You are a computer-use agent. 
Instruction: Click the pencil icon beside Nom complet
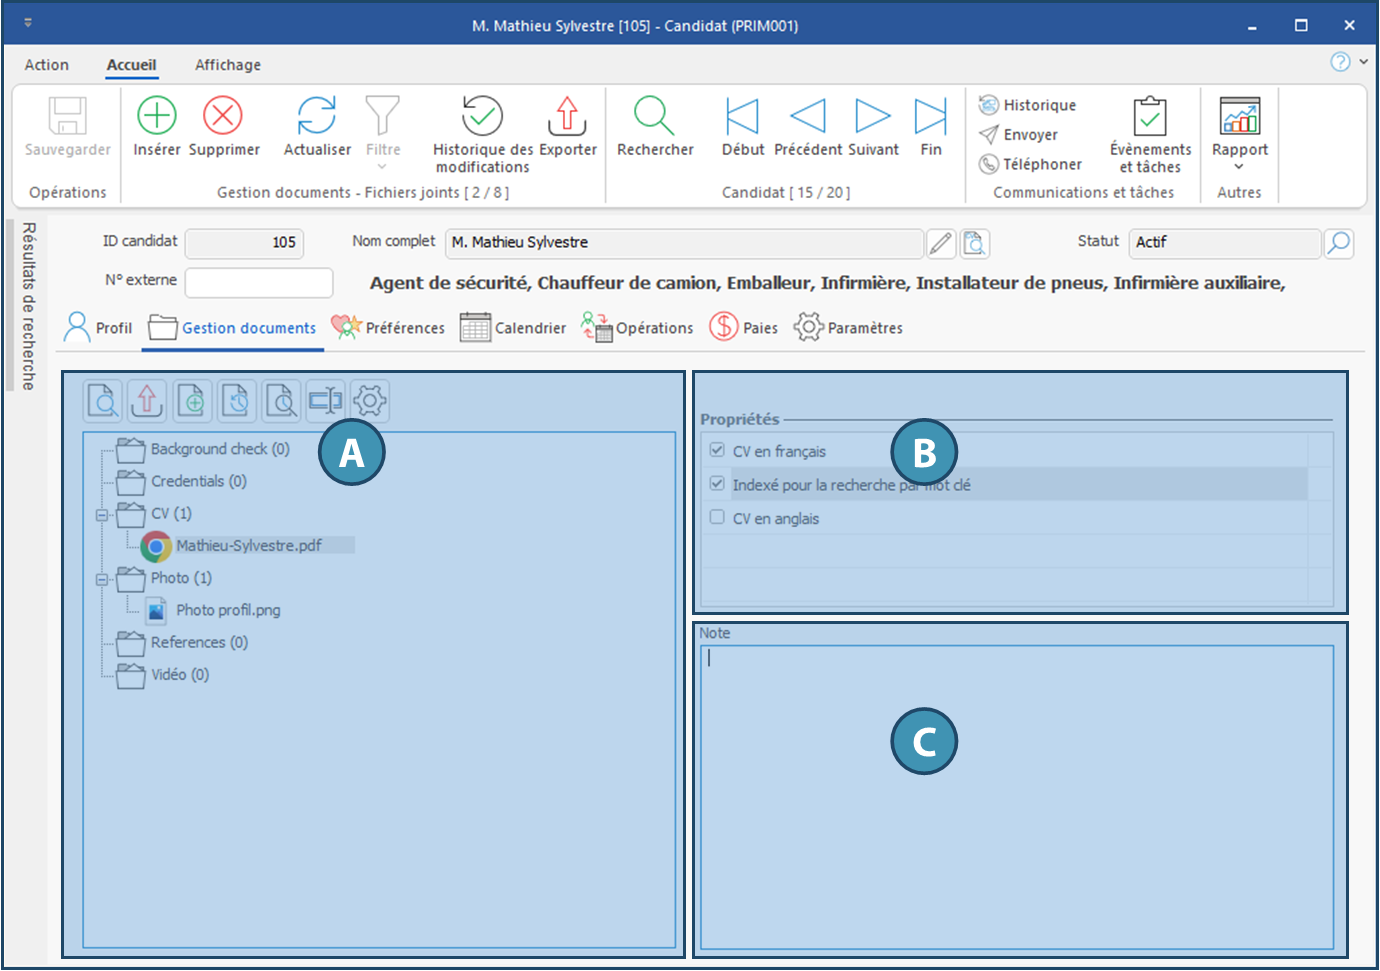(x=940, y=243)
